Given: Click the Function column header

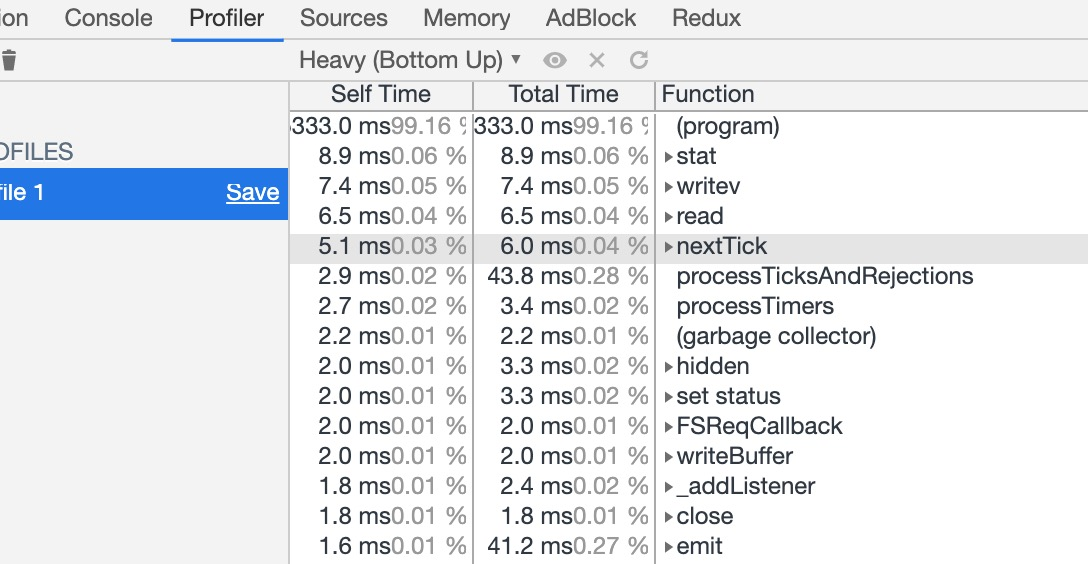Looking at the screenshot, I should coord(708,95).
